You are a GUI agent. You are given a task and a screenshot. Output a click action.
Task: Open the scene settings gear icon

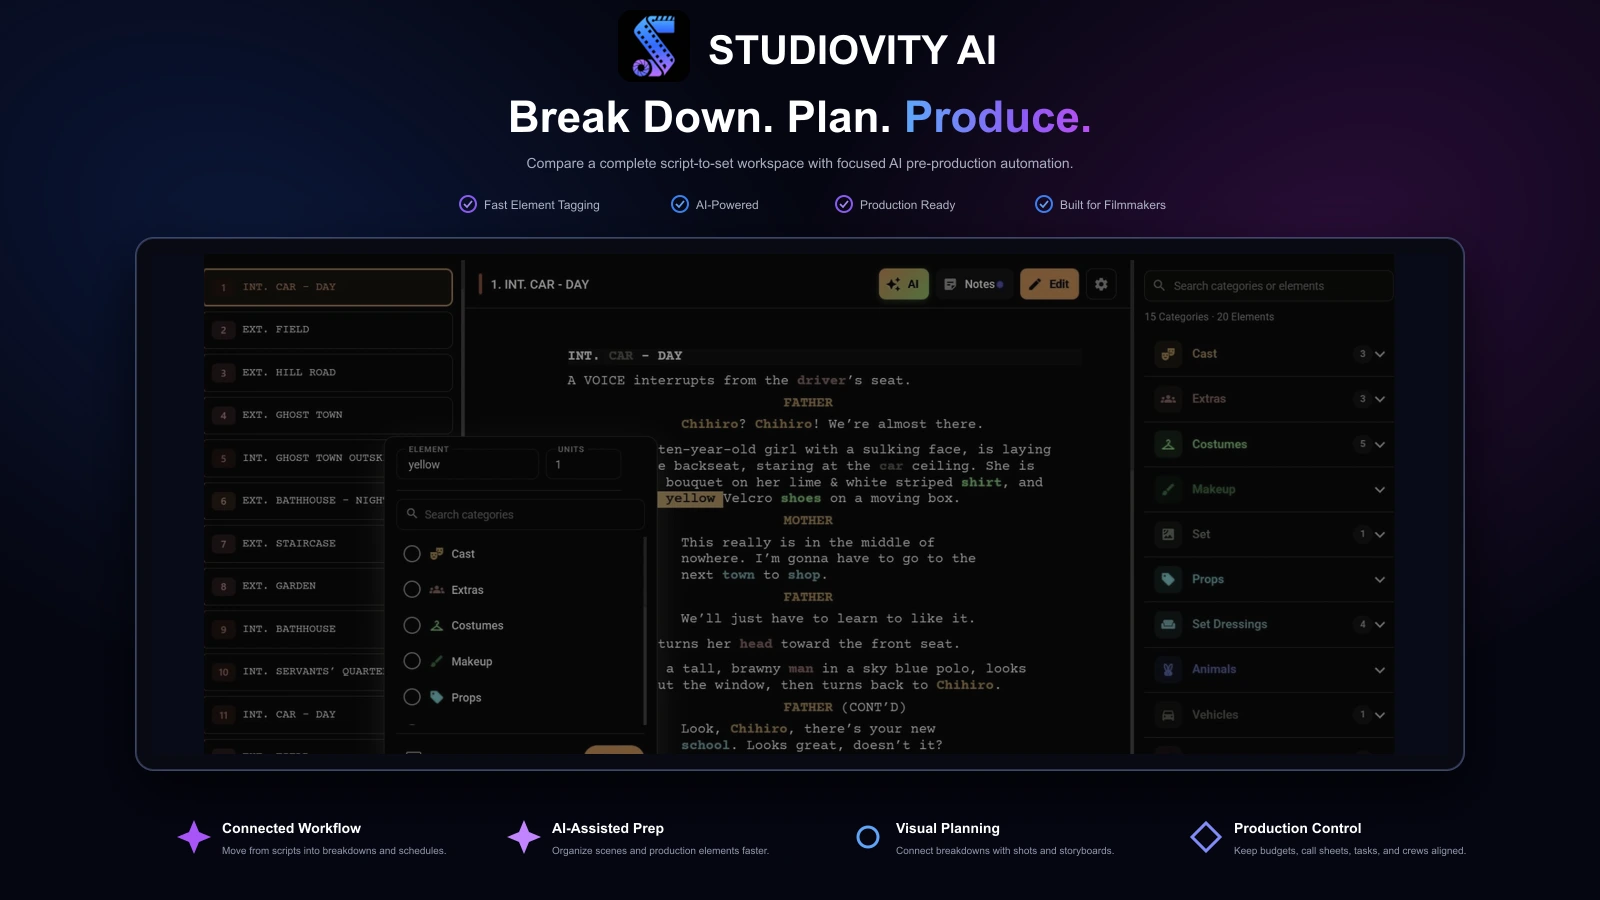tap(1101, 284)
